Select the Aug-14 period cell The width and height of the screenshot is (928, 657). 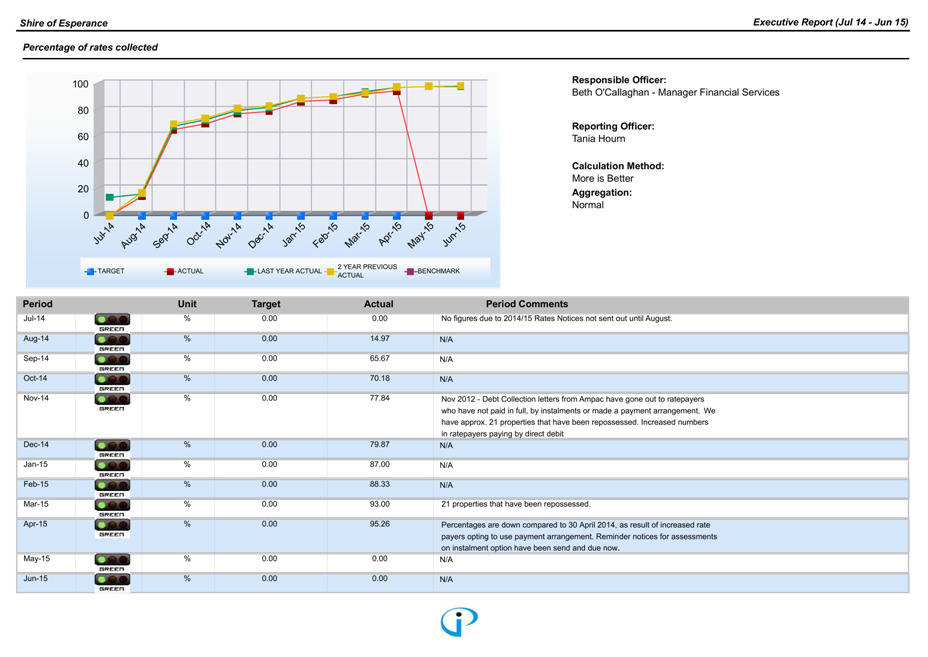point(36,339)
